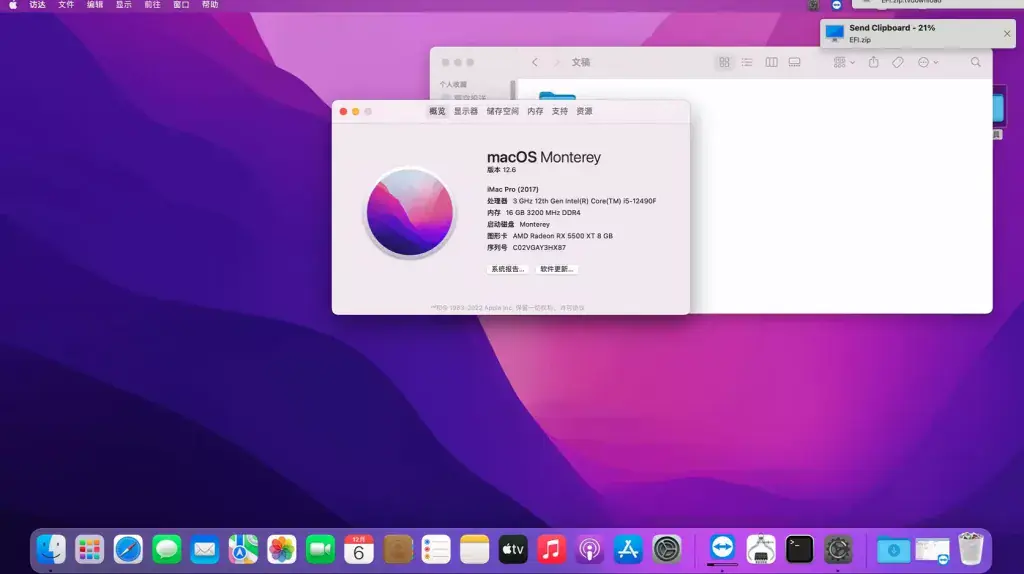Launch FaceTime from the Dock
Image resolution: width=1024 pixels, height=574 pixels.
coord(320,549)
